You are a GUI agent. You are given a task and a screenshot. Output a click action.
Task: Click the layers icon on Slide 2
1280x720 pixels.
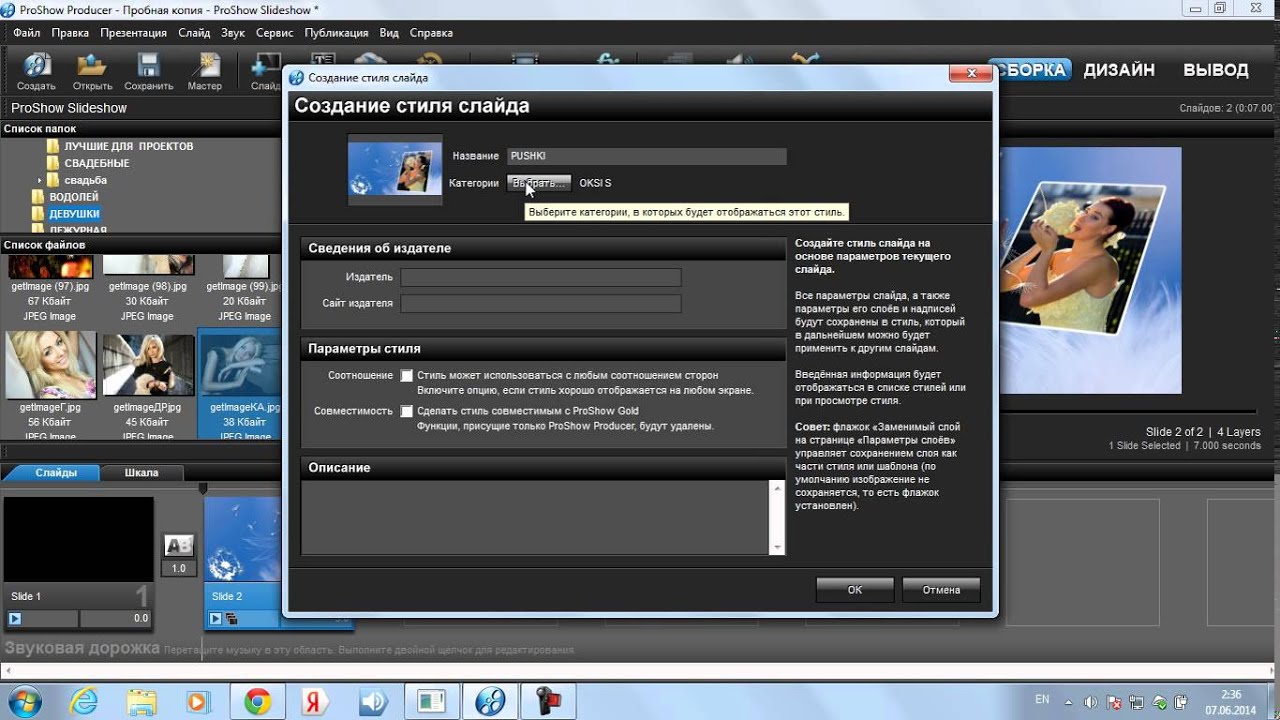coord(231,619)
